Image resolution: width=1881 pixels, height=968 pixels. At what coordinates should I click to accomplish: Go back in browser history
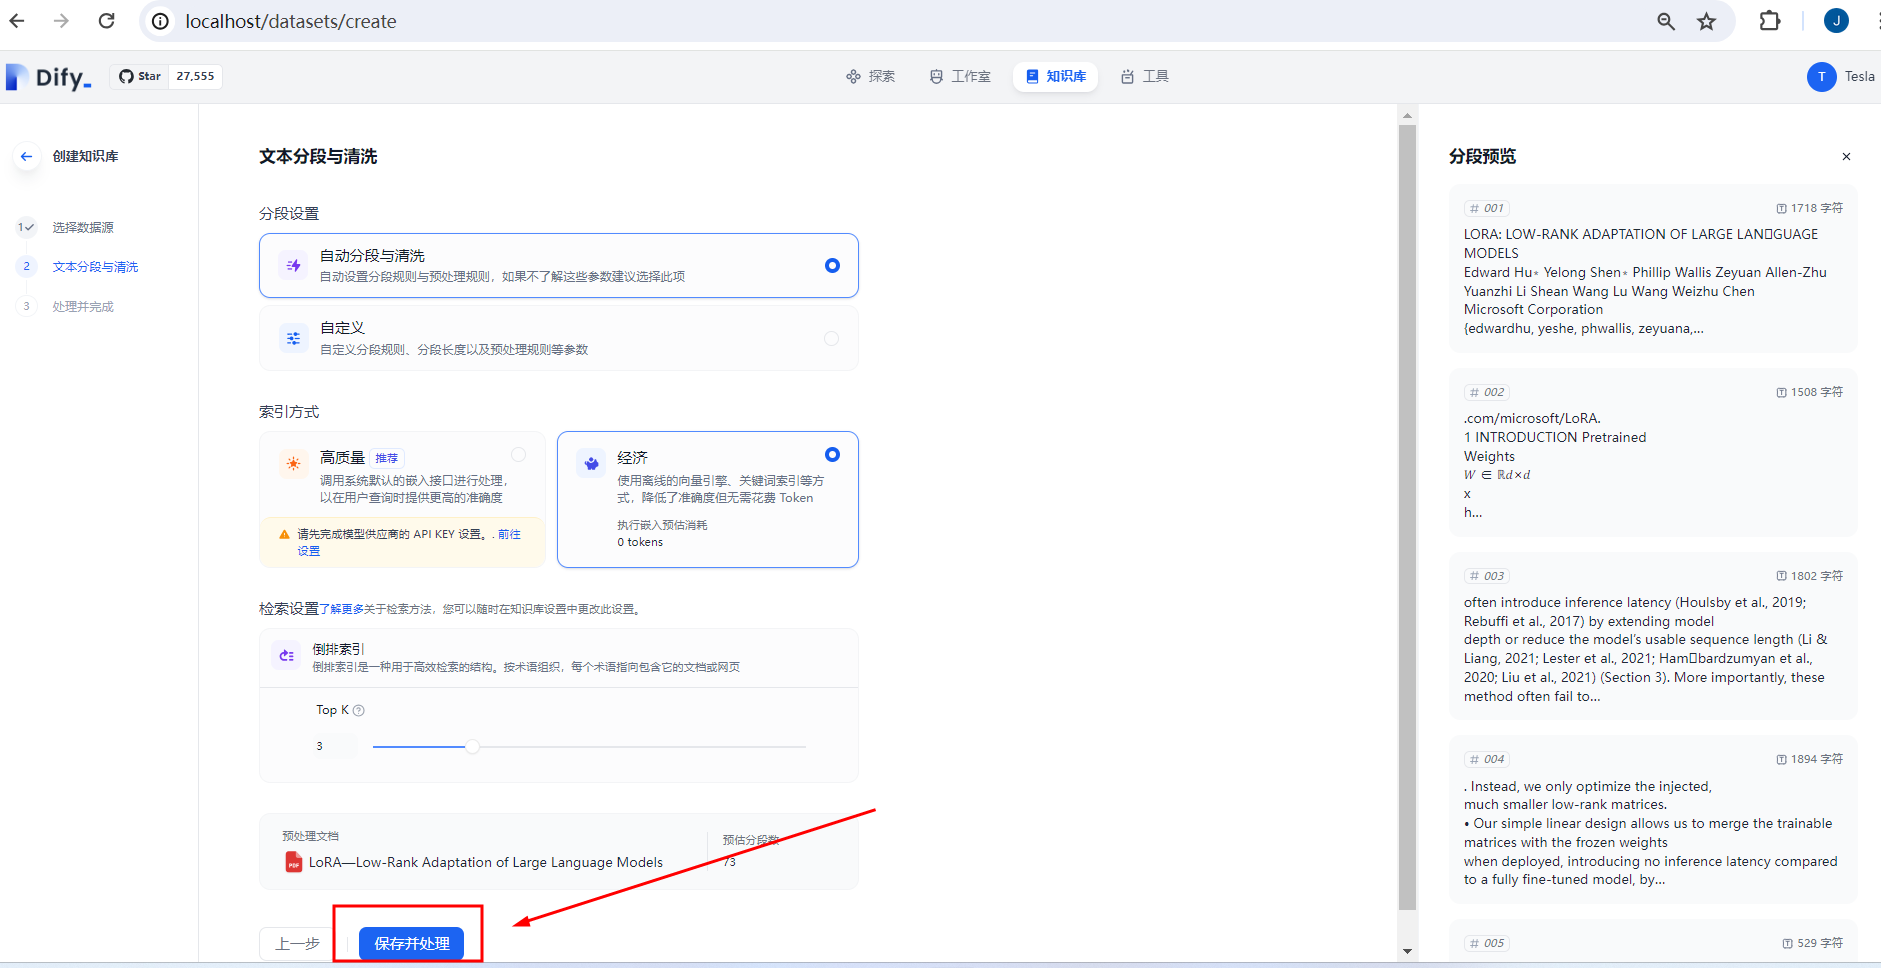[x=17, y=21]
